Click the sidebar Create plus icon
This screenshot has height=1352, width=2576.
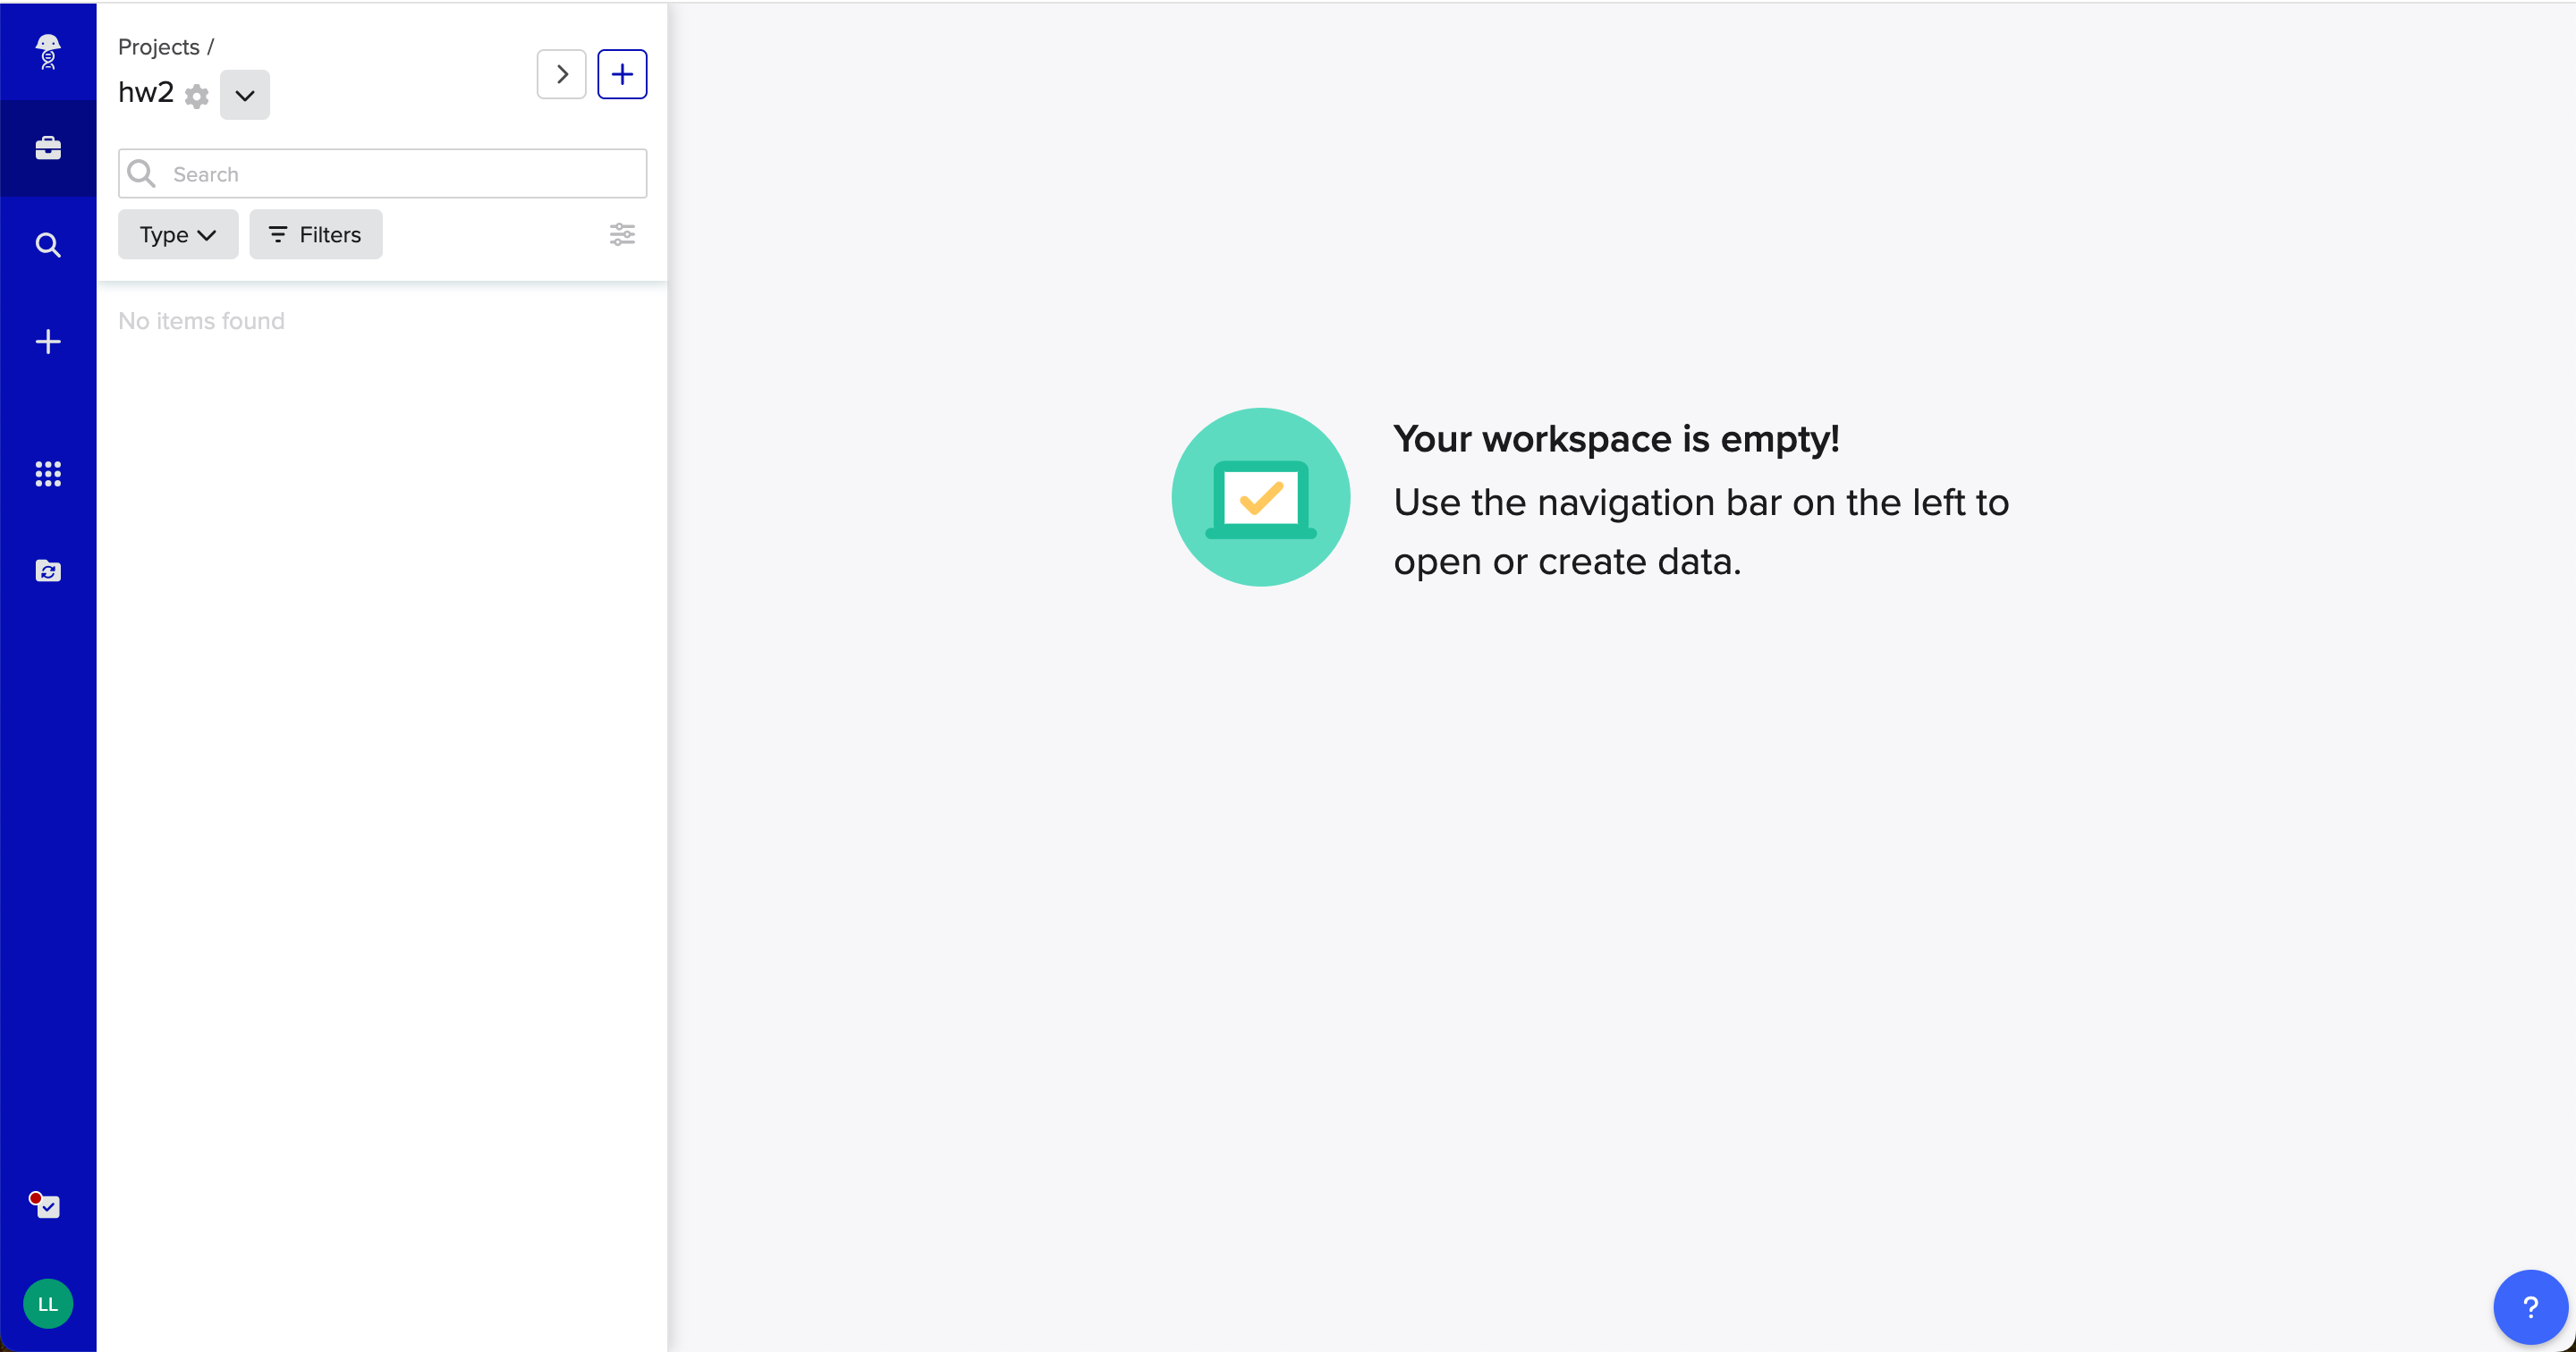click(x=48, y=342)
